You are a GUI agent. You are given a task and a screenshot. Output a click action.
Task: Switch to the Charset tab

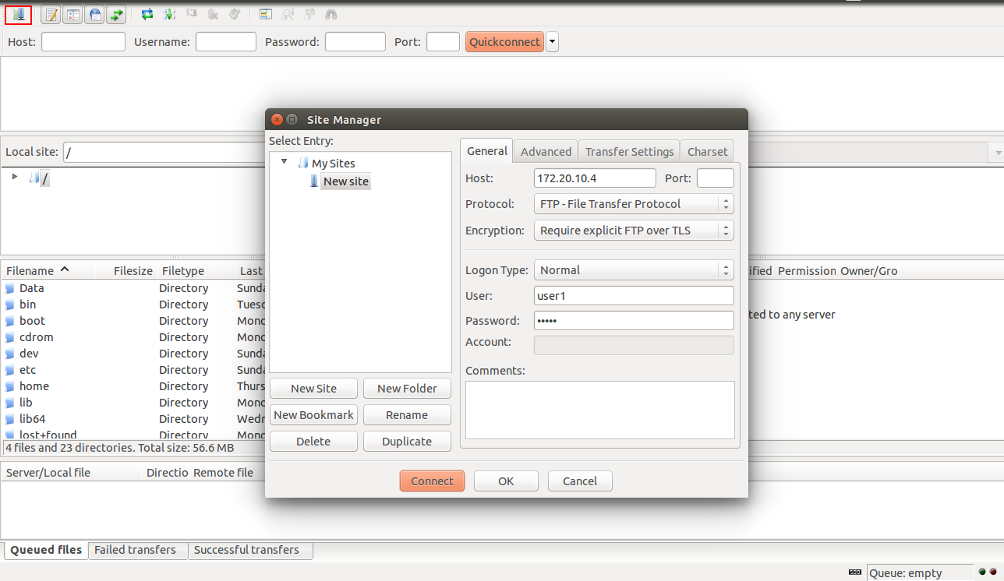[707, 152]
